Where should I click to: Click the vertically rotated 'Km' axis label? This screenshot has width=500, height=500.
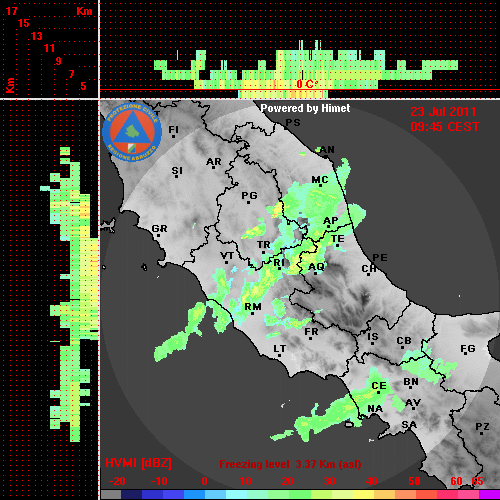[x=11, y=85]
